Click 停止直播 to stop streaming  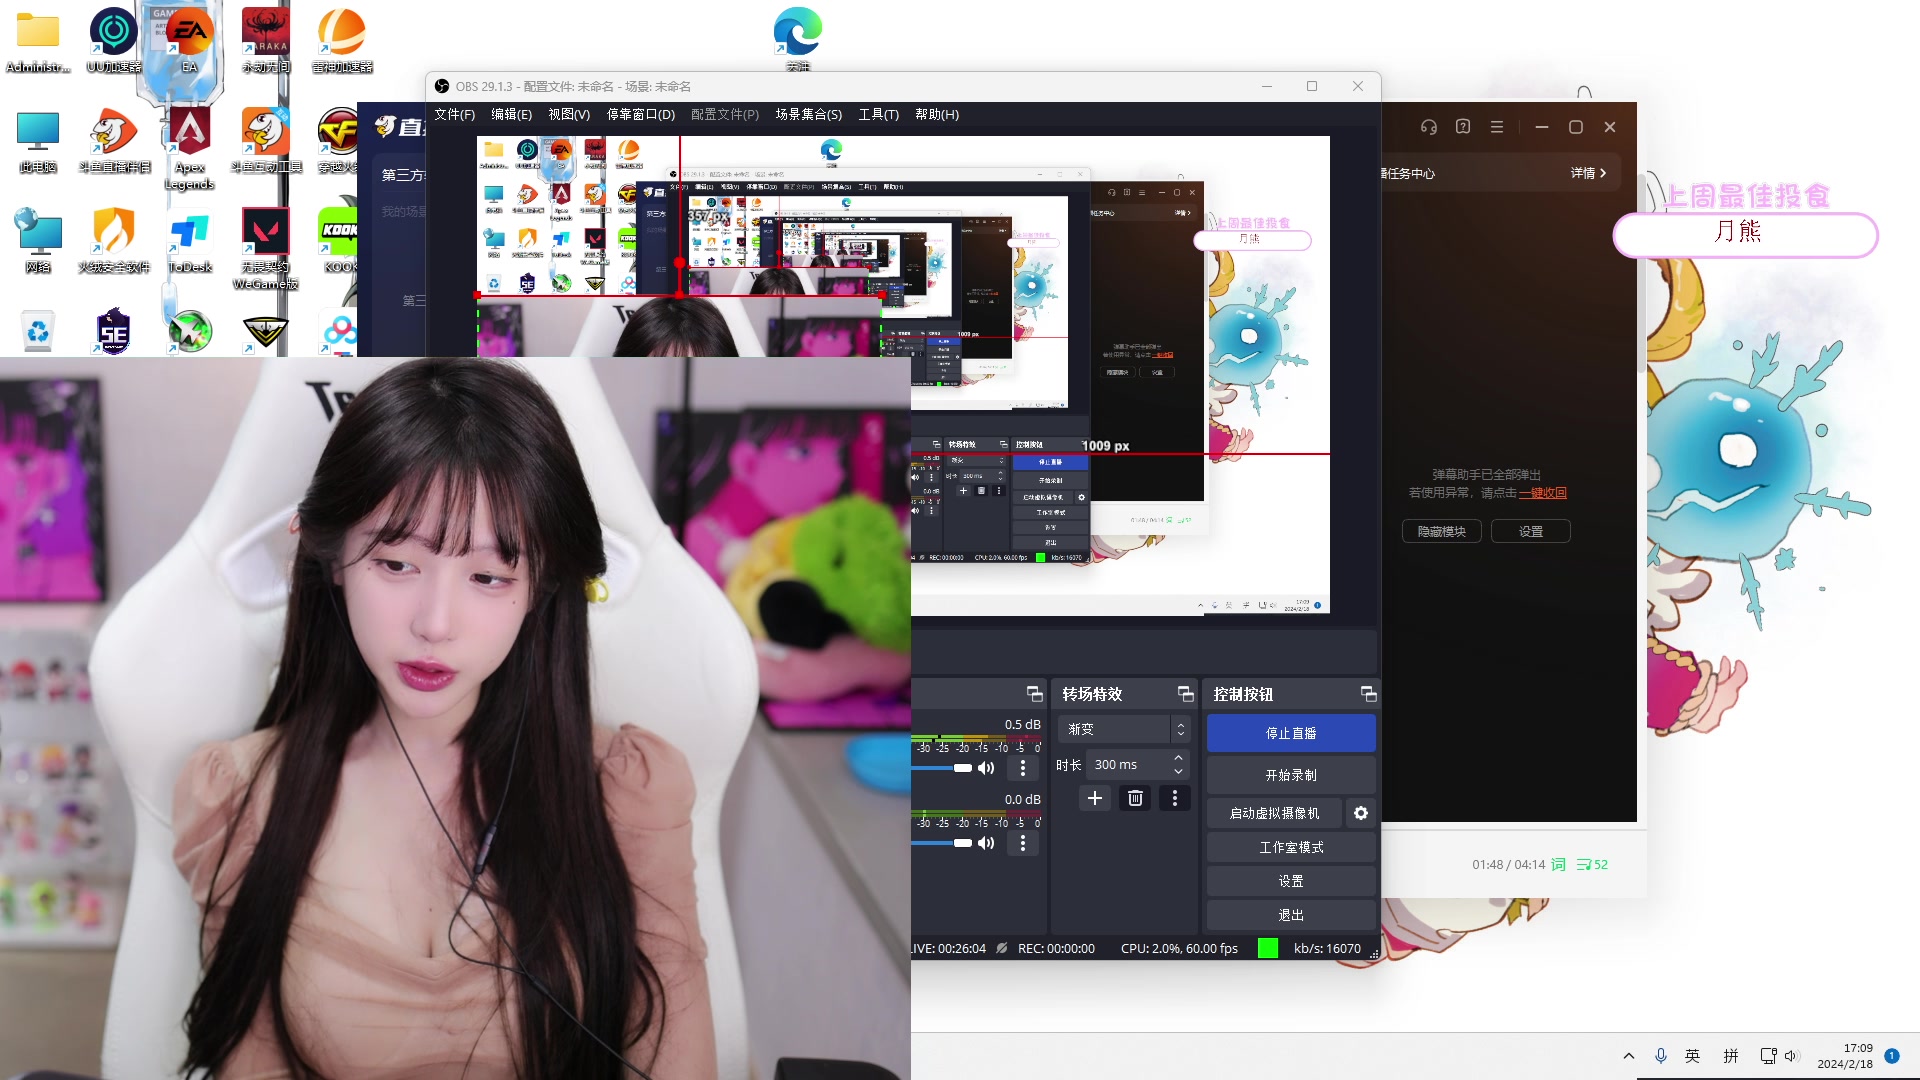1291,733
